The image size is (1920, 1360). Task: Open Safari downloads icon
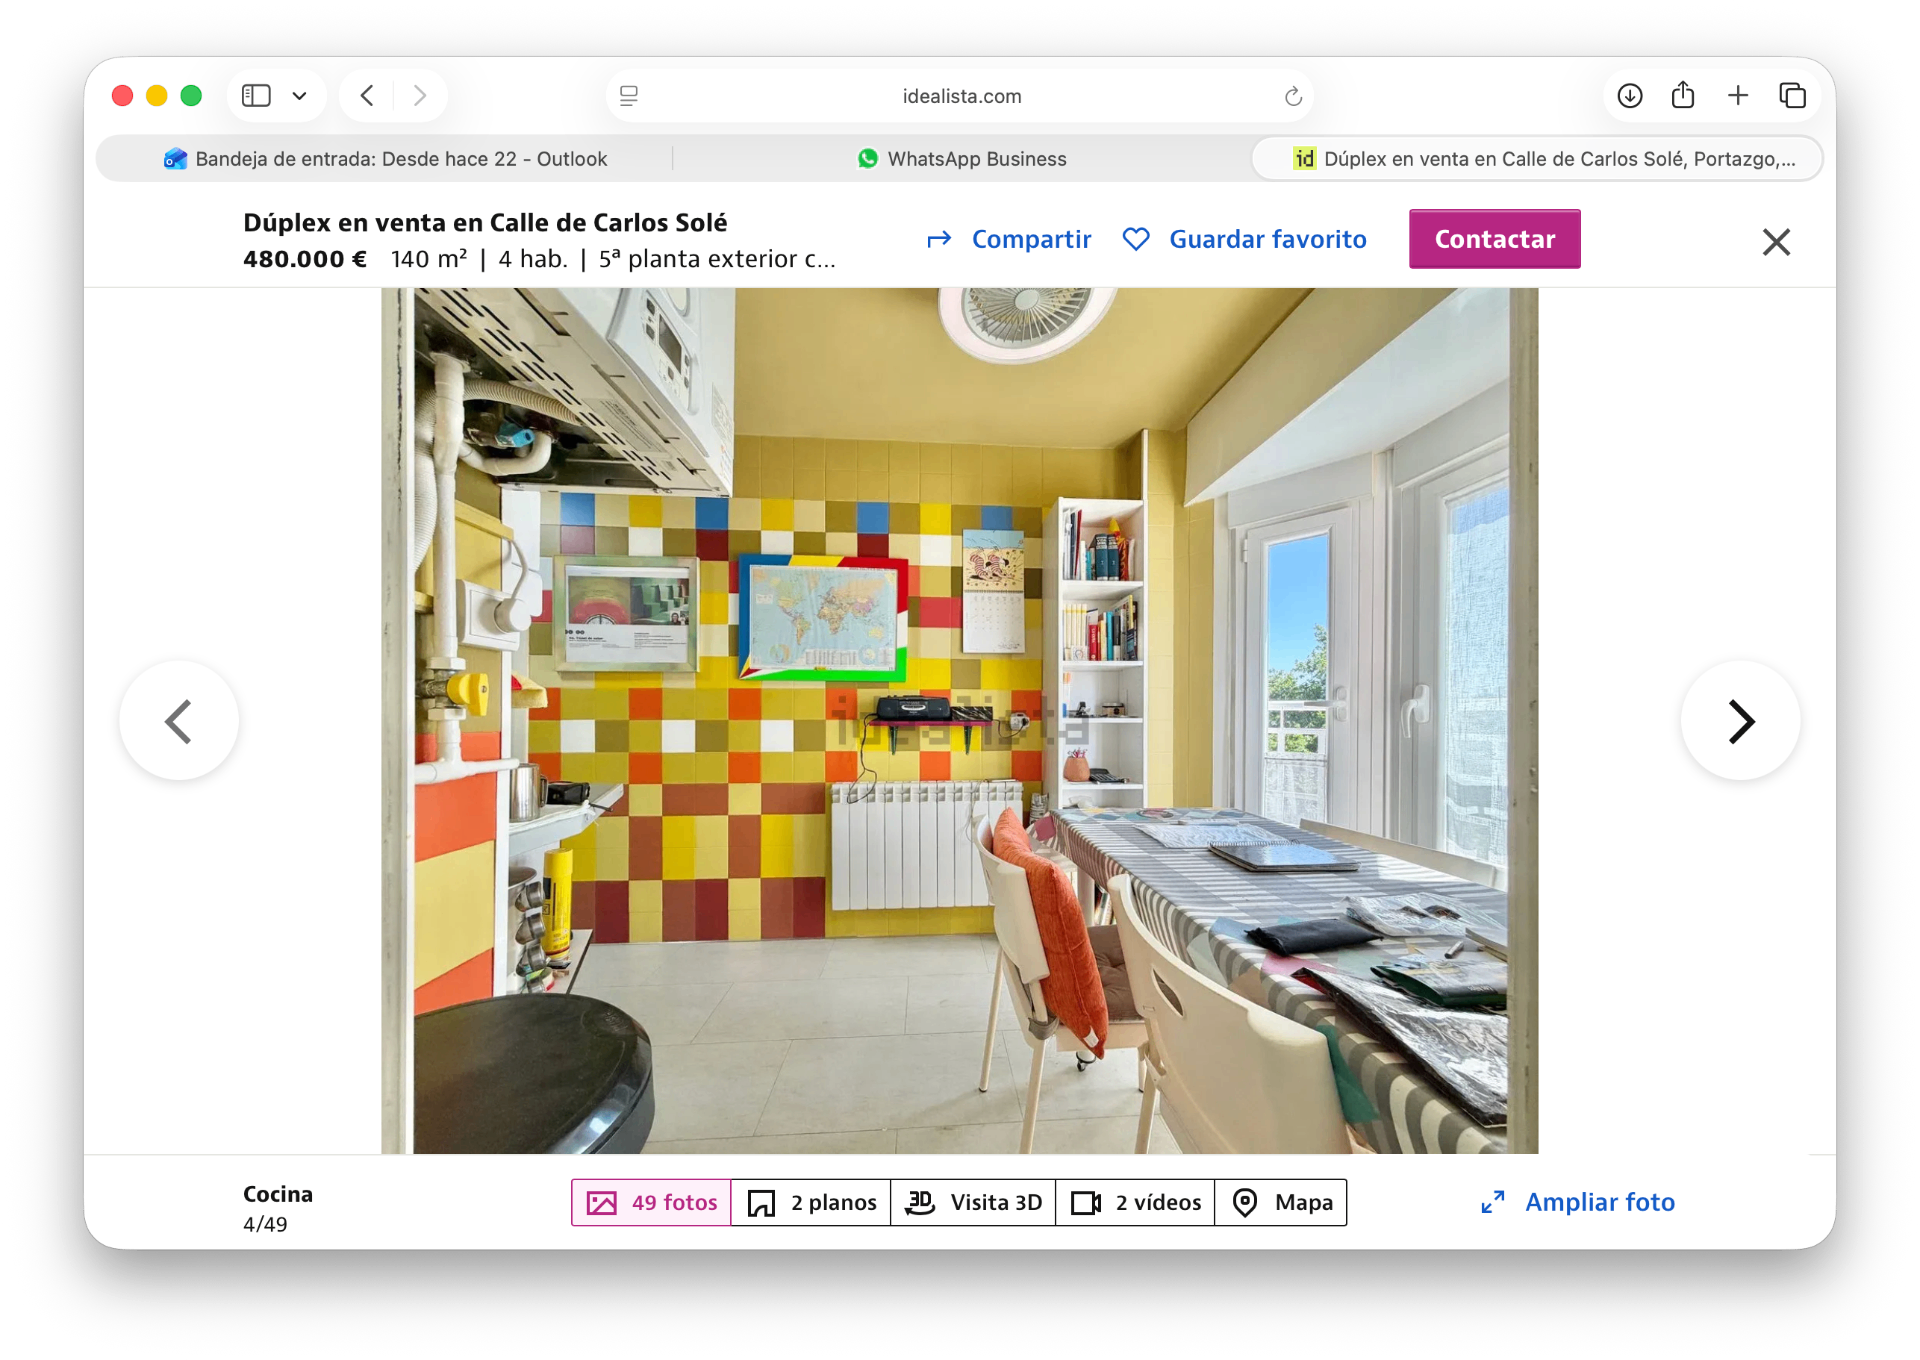point(1630,96)
